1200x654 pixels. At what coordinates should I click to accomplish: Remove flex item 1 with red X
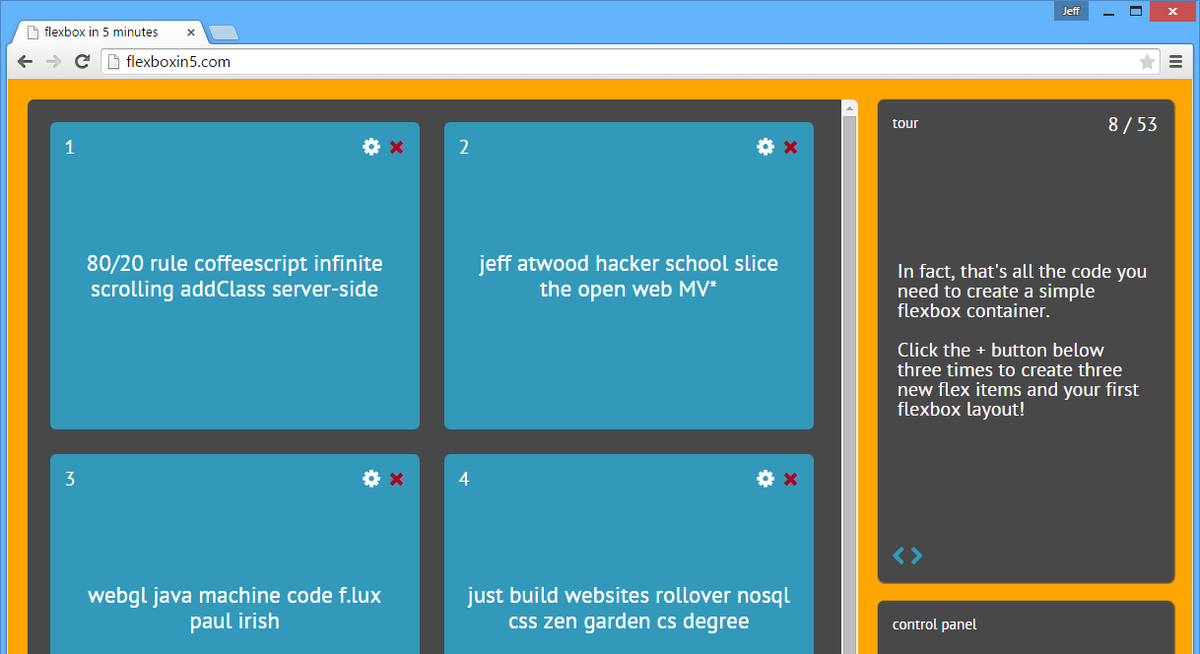397,147
